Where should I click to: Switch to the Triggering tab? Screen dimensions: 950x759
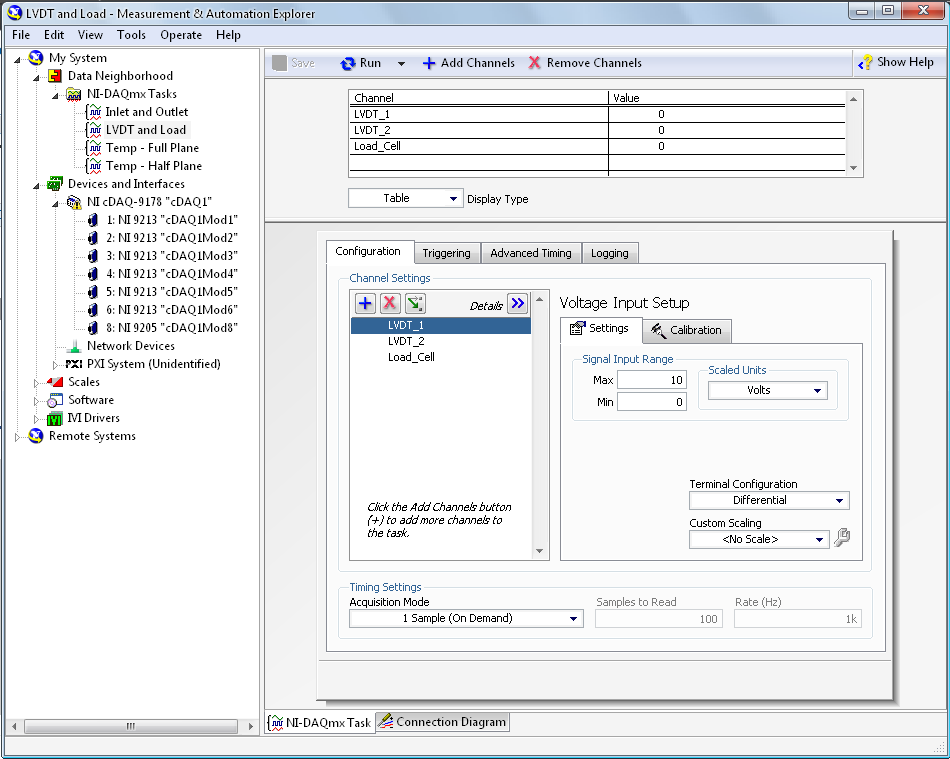[447, 253]
